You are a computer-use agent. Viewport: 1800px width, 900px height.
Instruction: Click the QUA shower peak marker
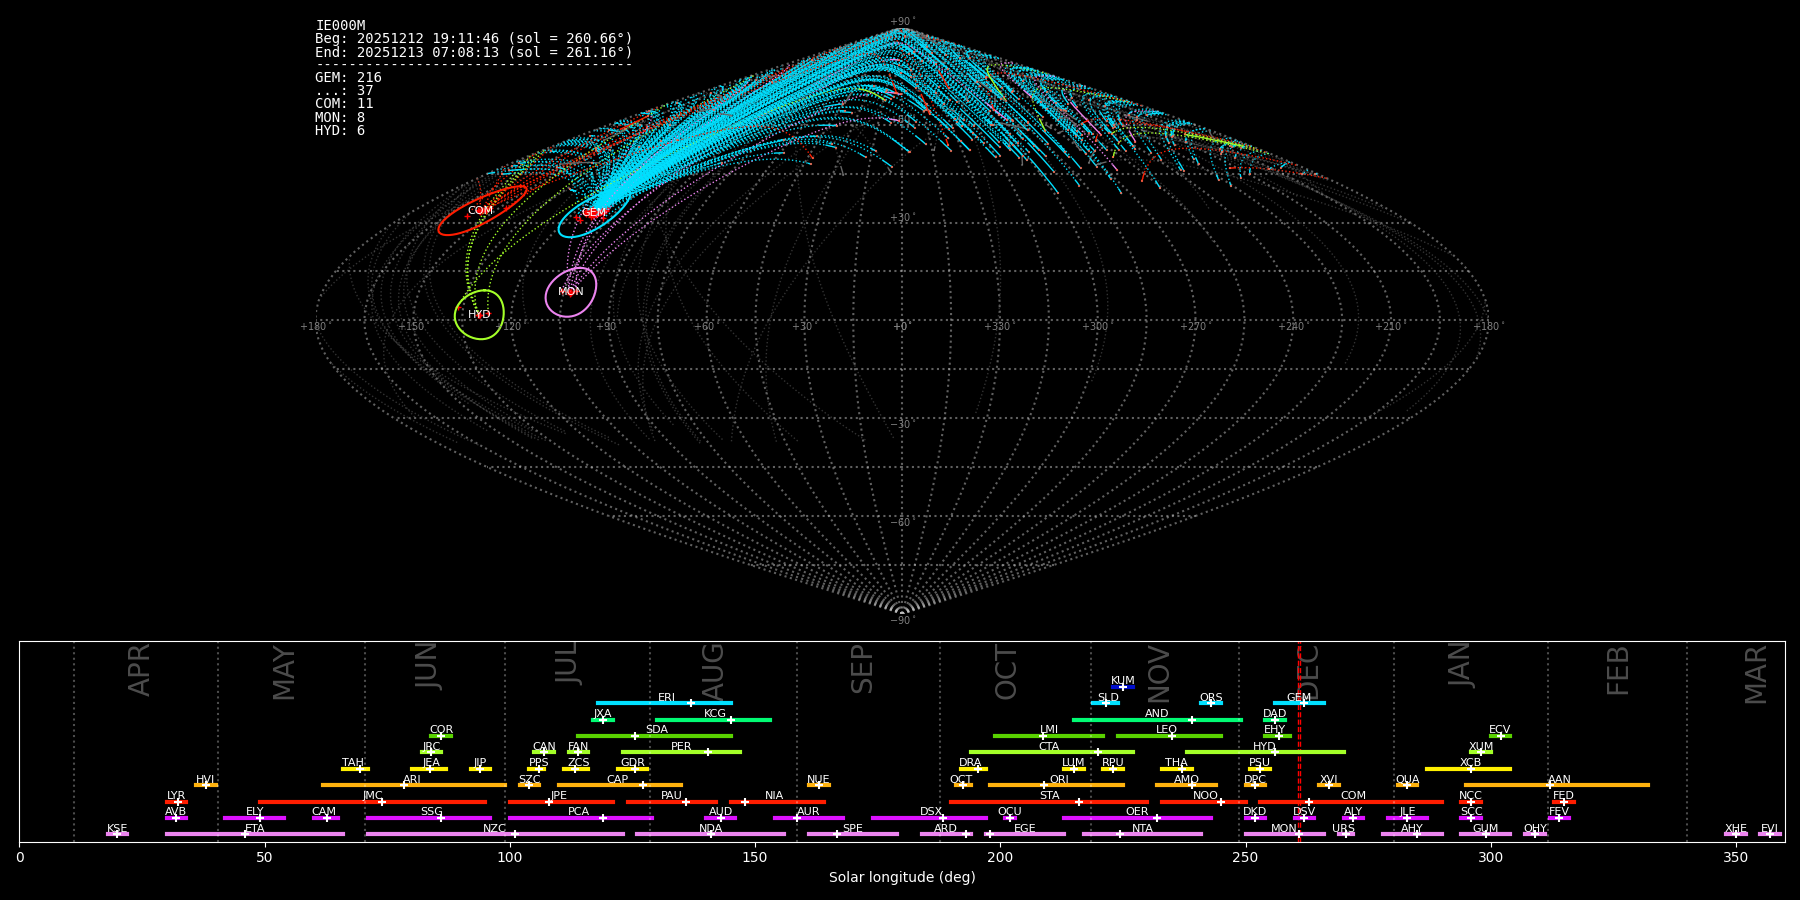pos(1407,785)
